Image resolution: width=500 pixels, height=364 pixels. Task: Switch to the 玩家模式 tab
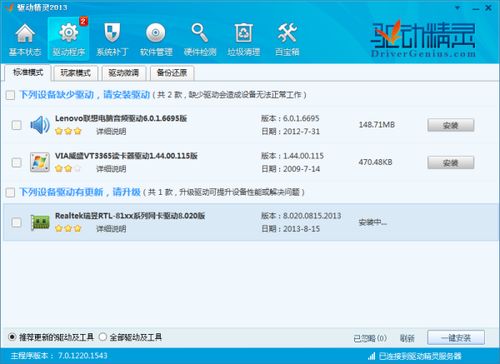click(x=76, y=73)
